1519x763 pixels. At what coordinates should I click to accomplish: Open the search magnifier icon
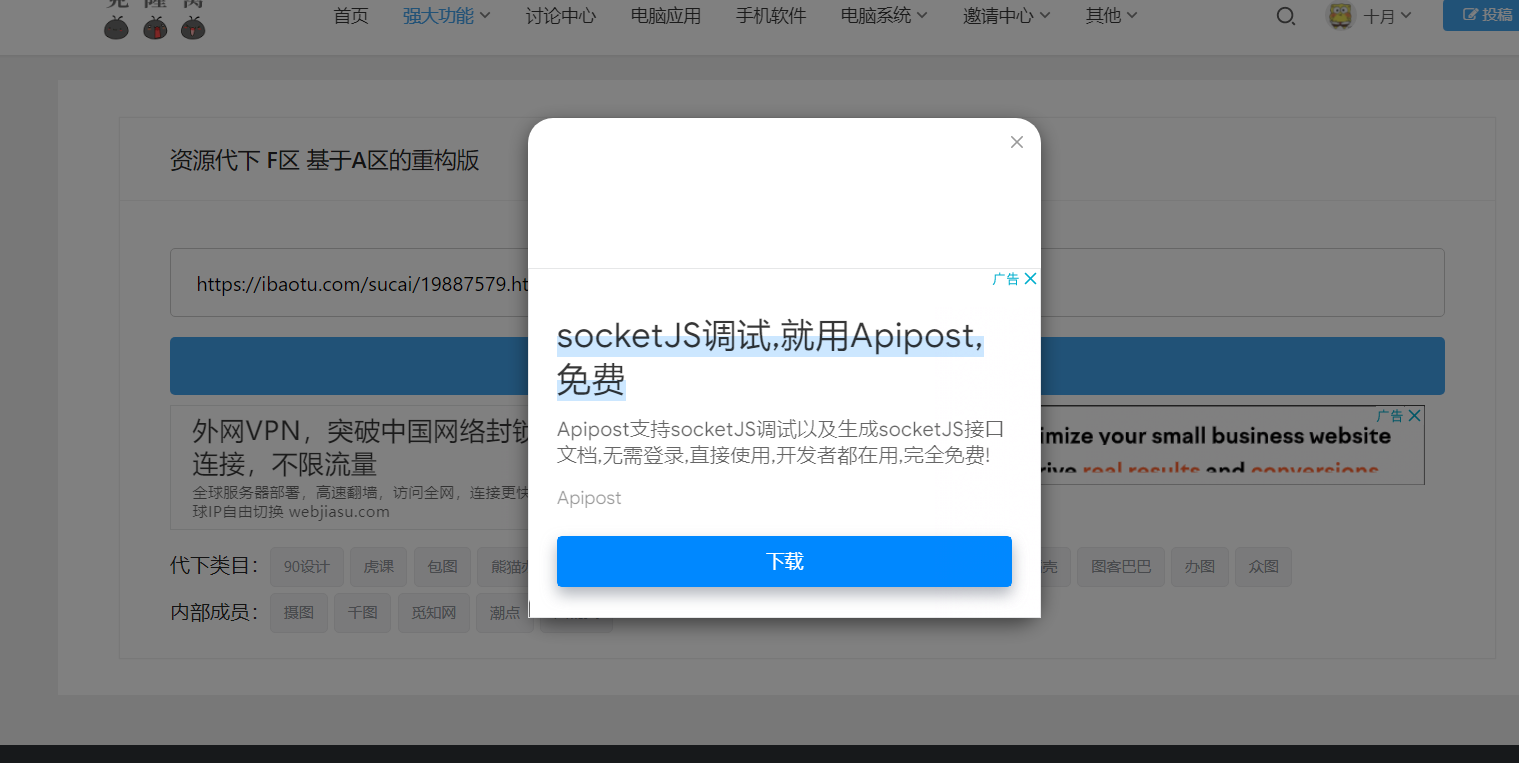tap(1286, 16)
